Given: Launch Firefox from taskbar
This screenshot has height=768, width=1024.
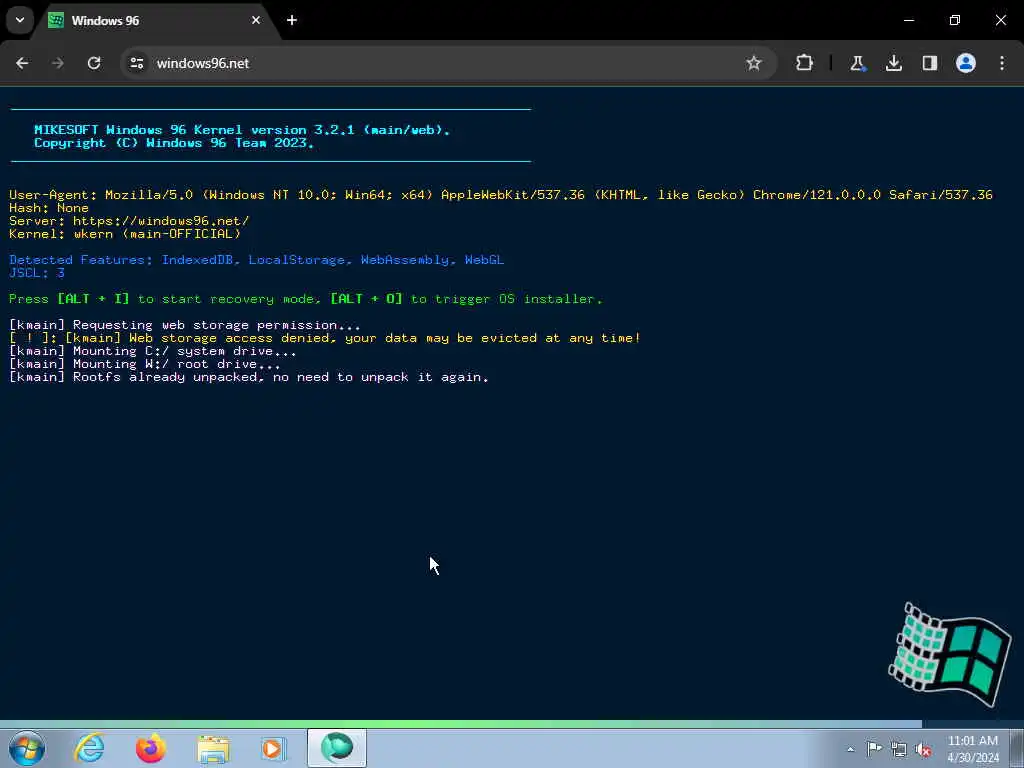Looking at the screenshot, I should [151, 748].
